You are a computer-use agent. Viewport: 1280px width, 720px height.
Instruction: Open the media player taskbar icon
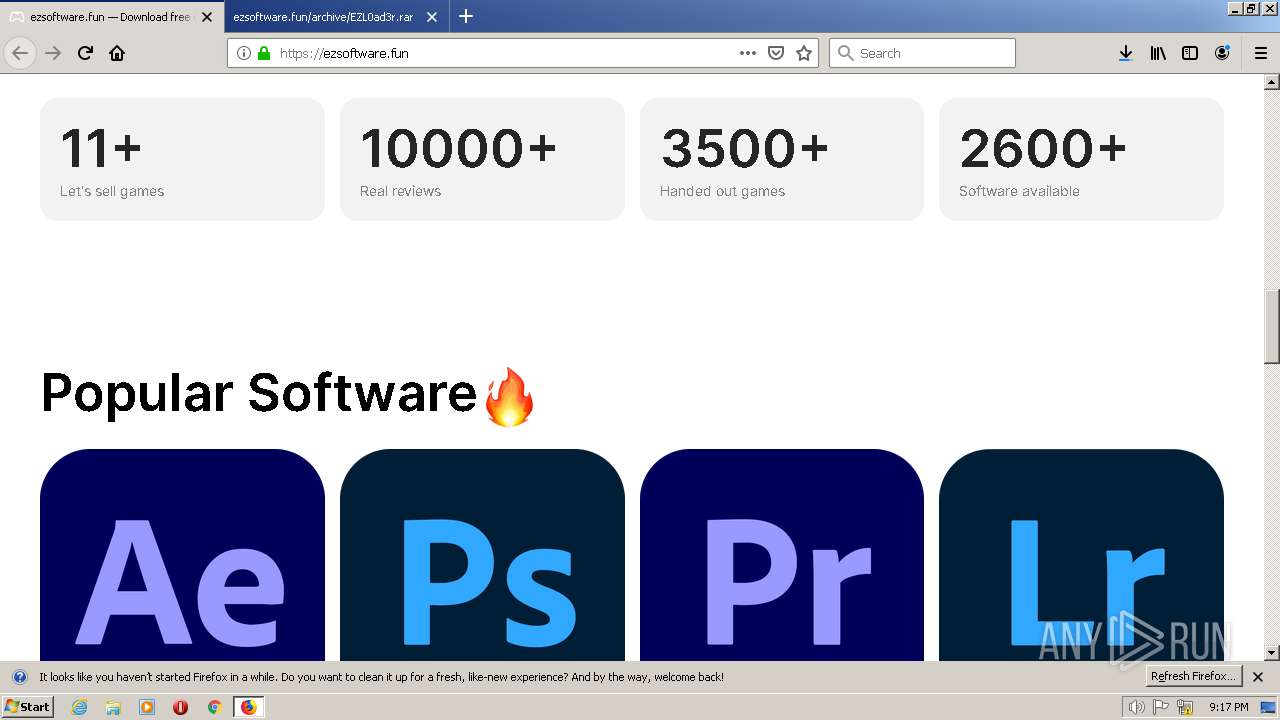[x=147, y=707]
